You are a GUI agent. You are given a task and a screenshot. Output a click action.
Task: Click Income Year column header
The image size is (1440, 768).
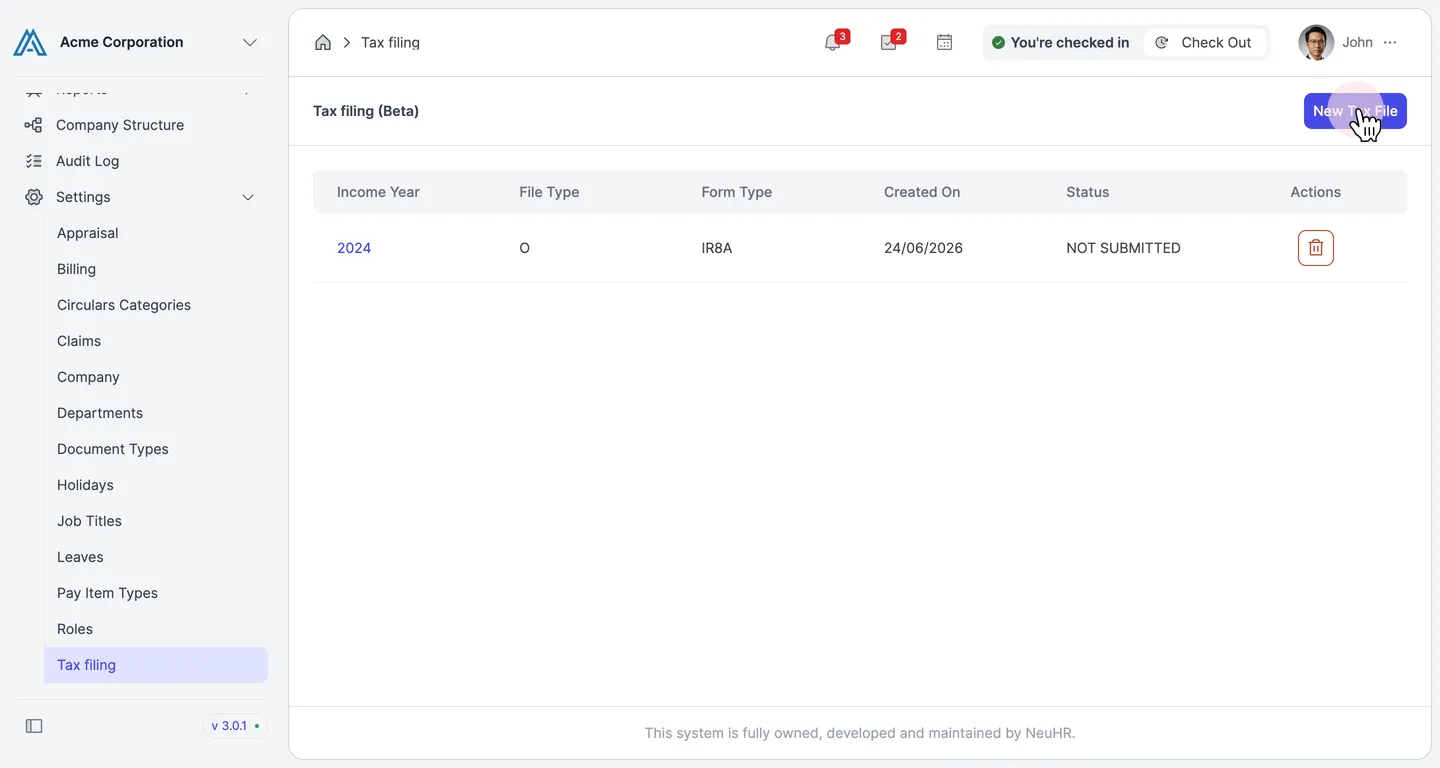(x=378, y=192)
